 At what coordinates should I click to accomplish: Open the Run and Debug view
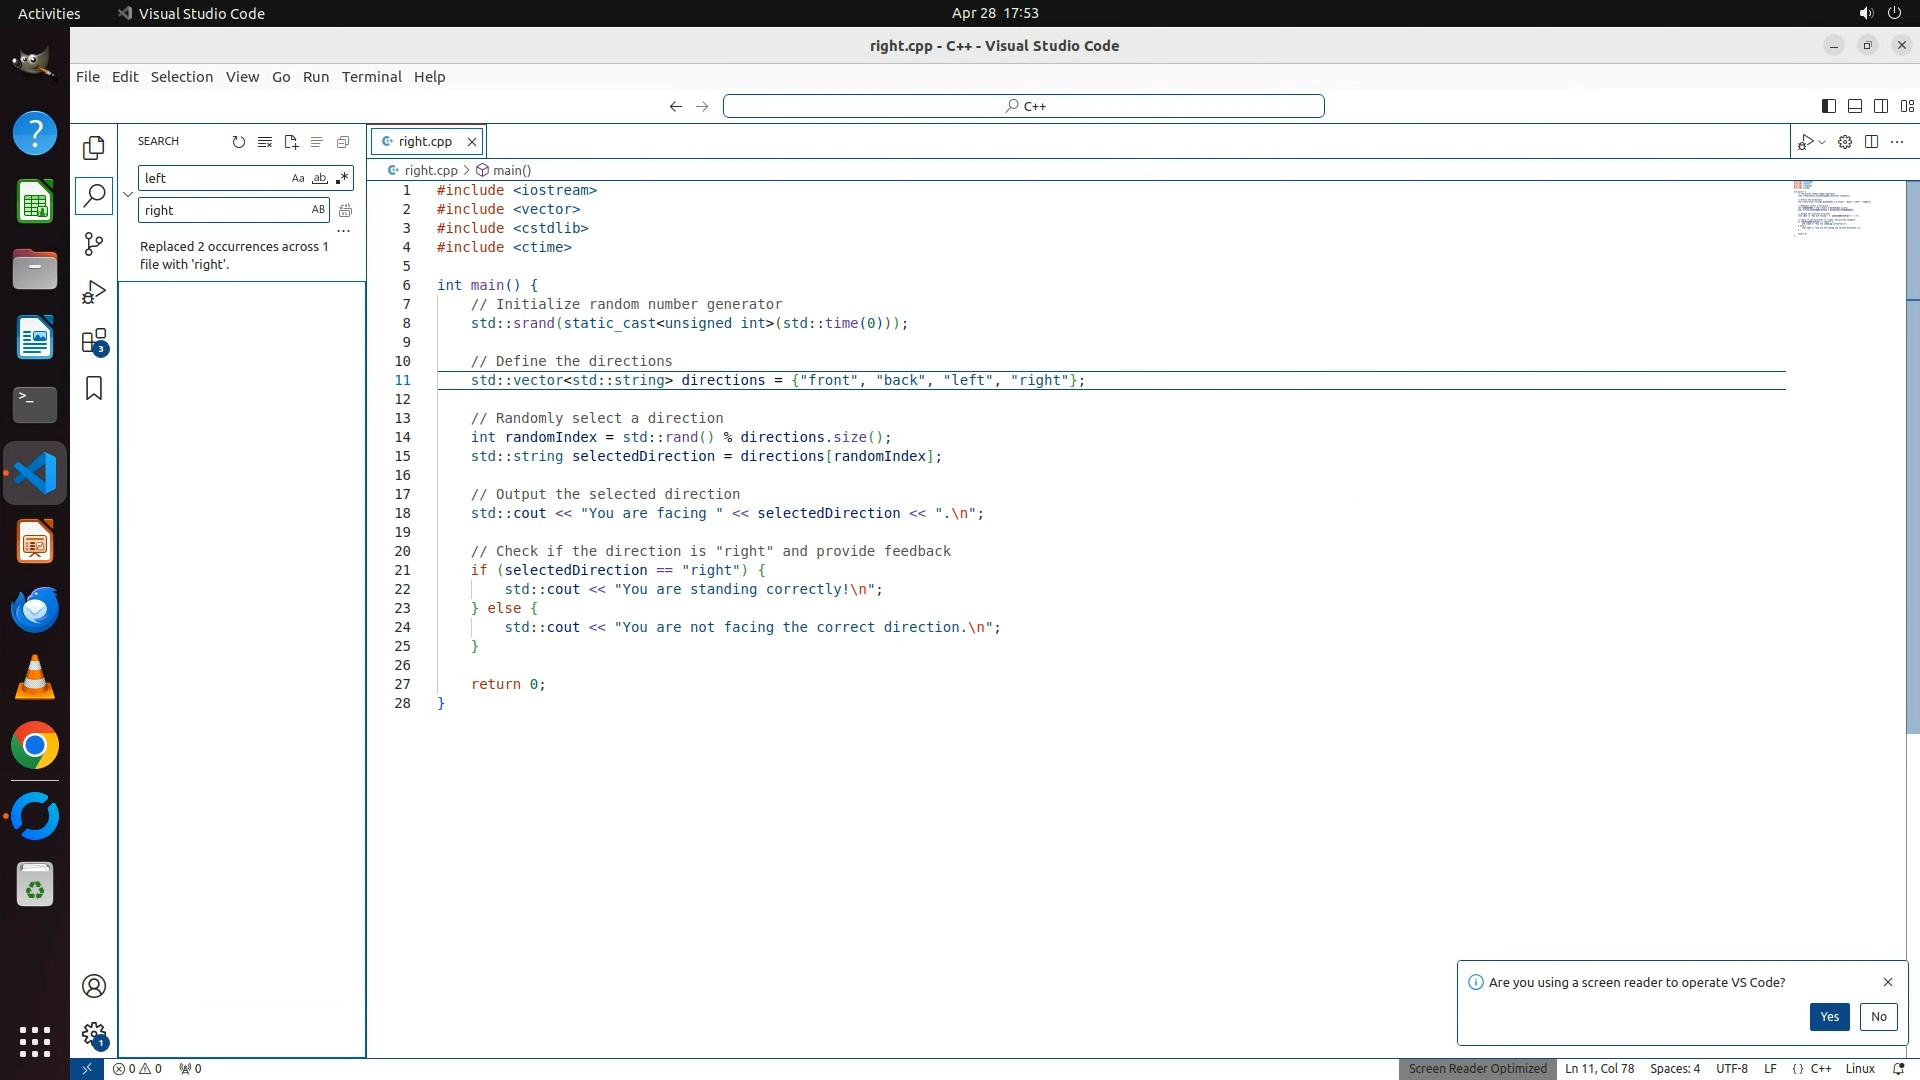tap(94, 292)
